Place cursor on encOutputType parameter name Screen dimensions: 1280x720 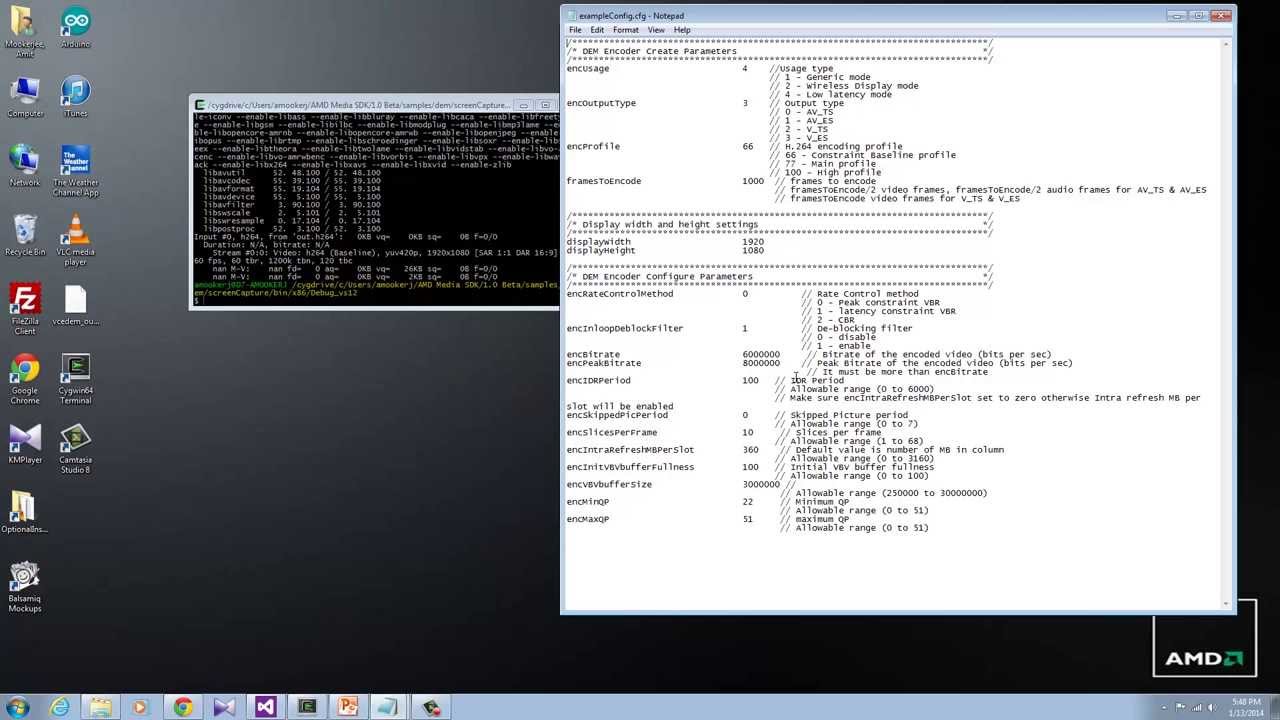pos(601,103)
